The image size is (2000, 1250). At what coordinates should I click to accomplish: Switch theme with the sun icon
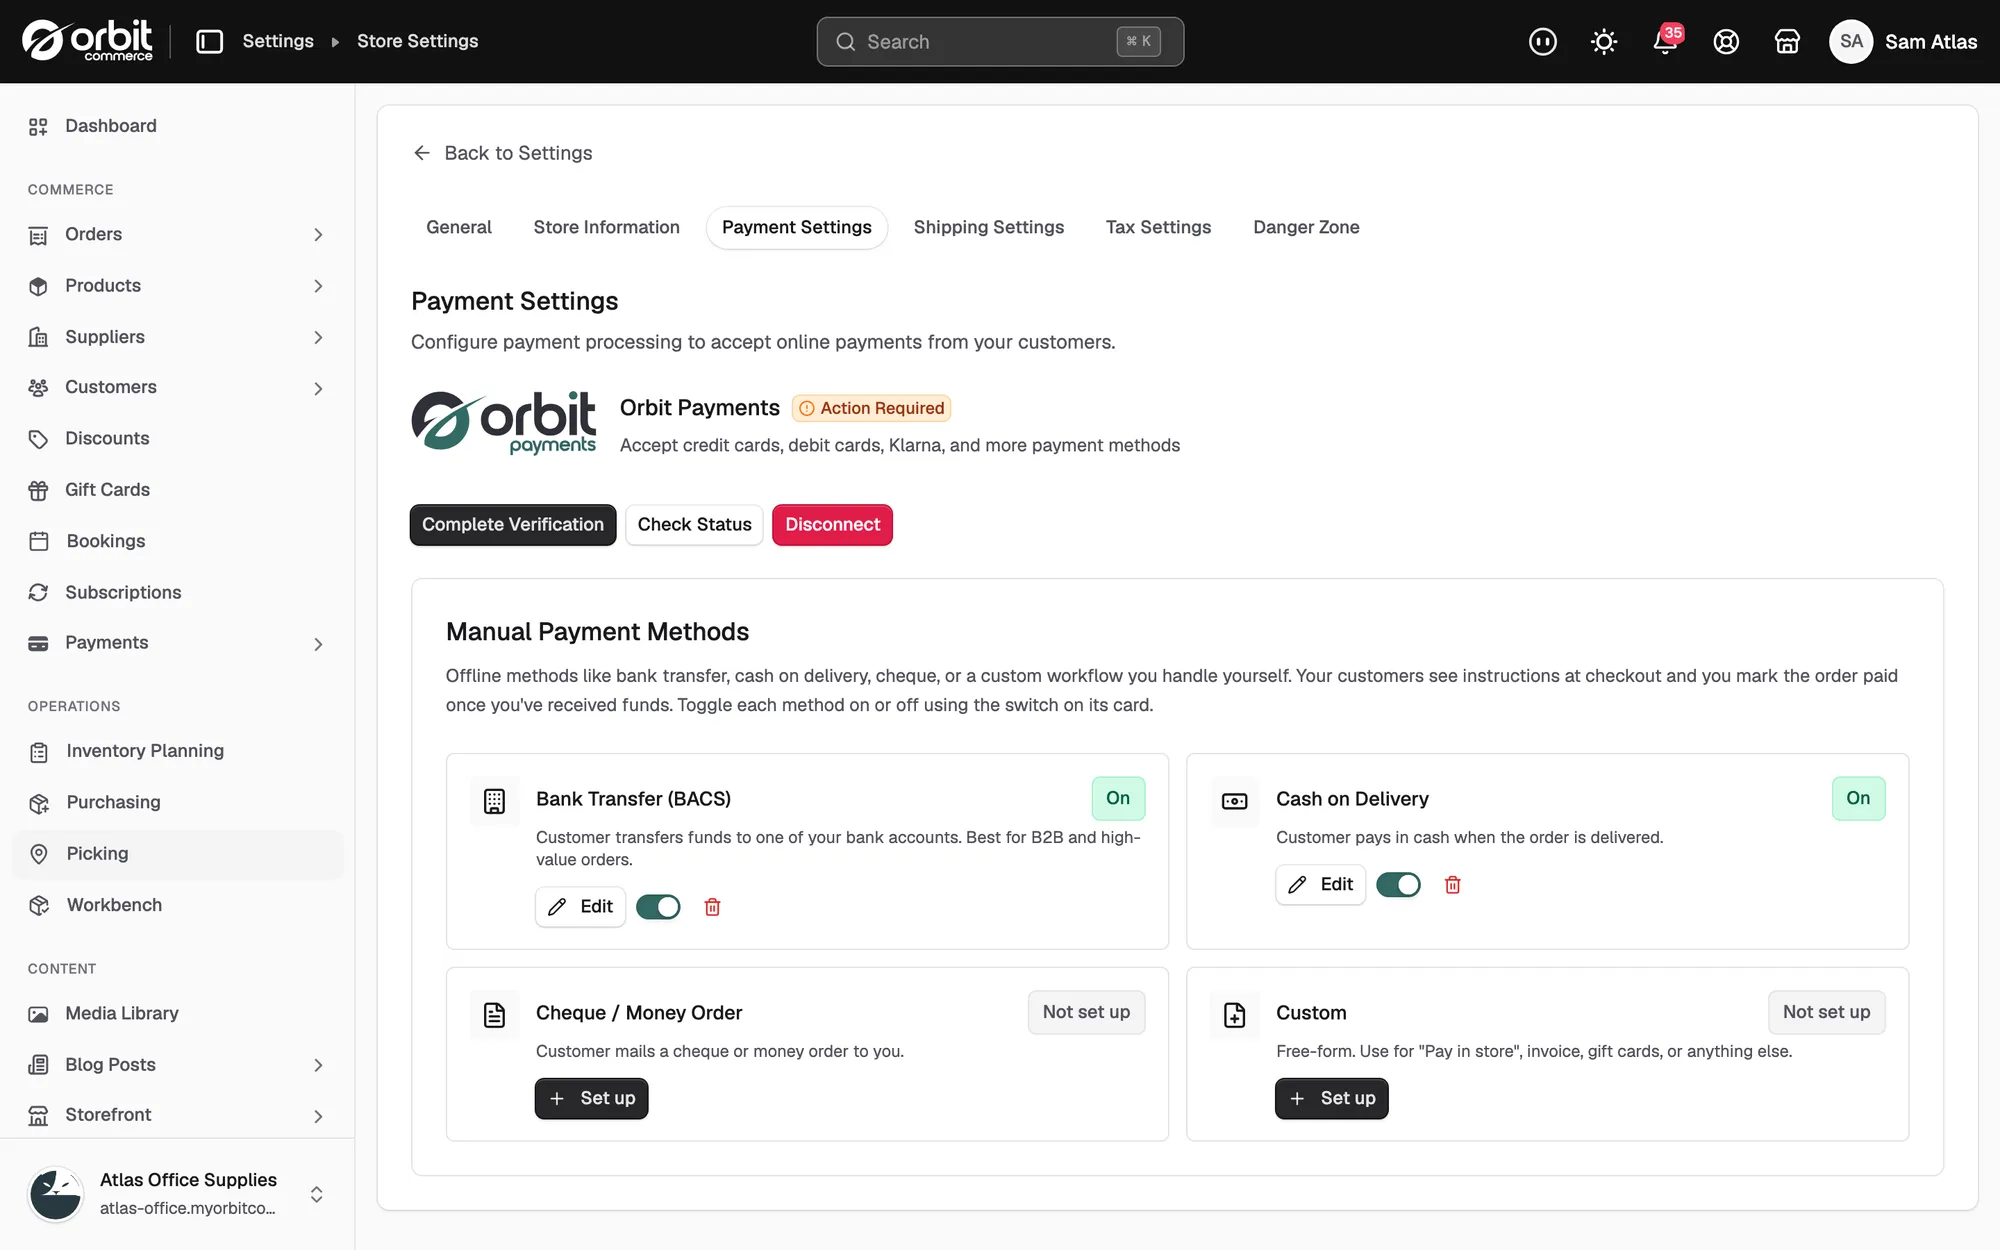(x=1604, y=41)
